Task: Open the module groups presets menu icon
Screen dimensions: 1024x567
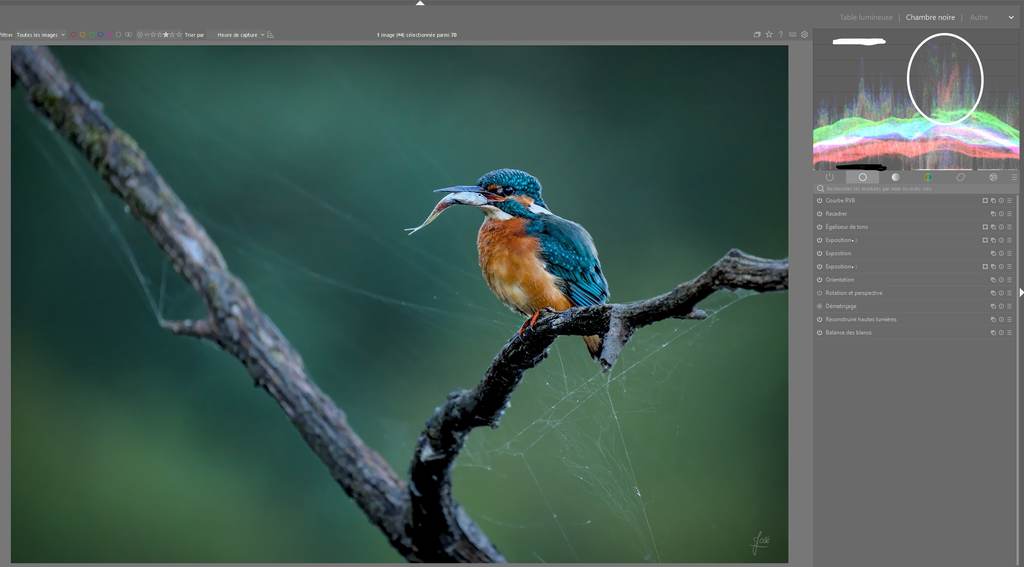Action: click(1014, 177)
